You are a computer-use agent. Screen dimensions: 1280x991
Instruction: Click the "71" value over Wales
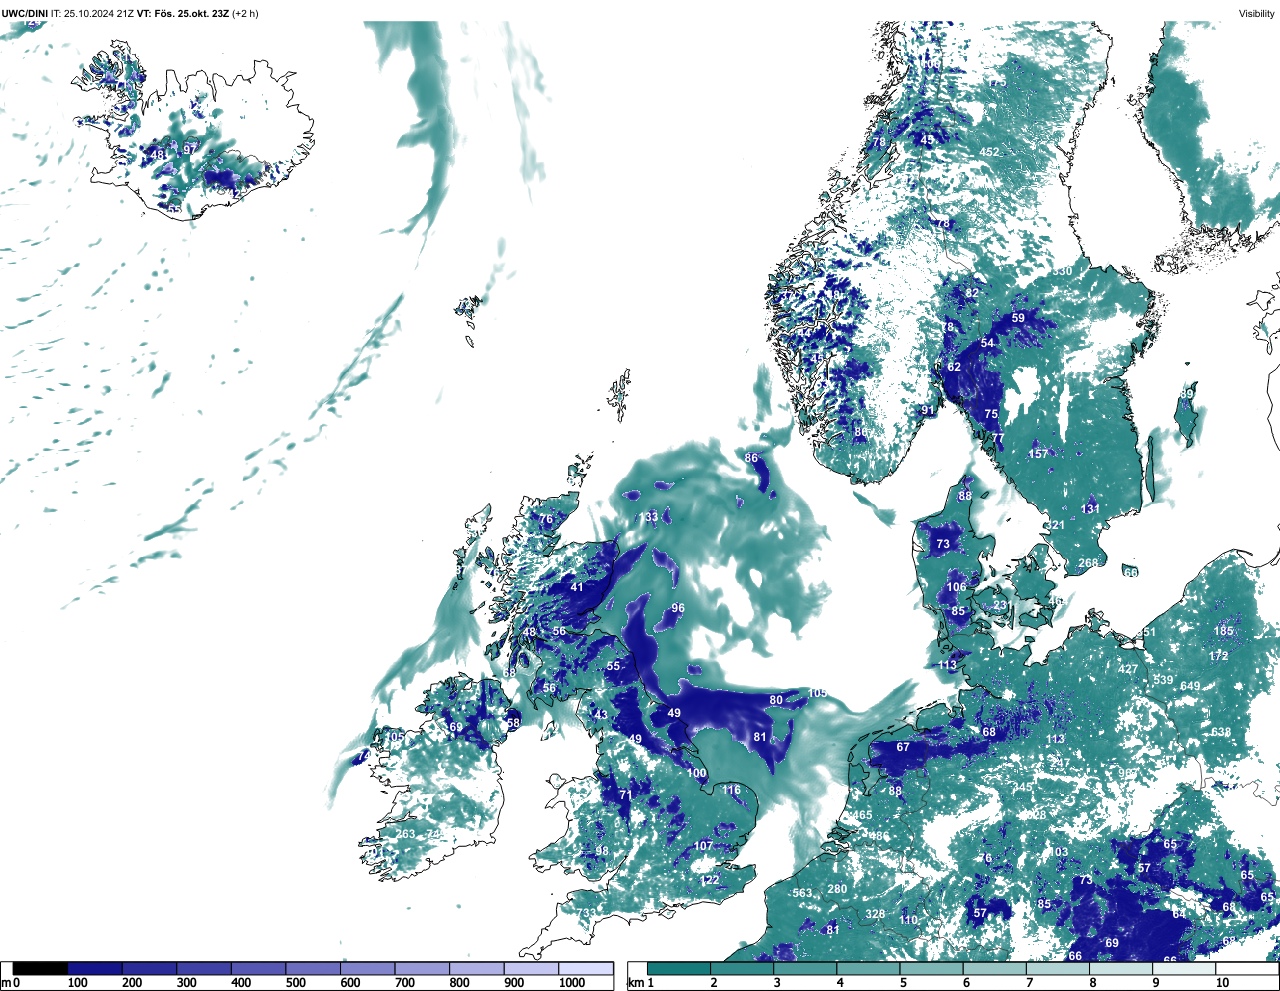626,795
